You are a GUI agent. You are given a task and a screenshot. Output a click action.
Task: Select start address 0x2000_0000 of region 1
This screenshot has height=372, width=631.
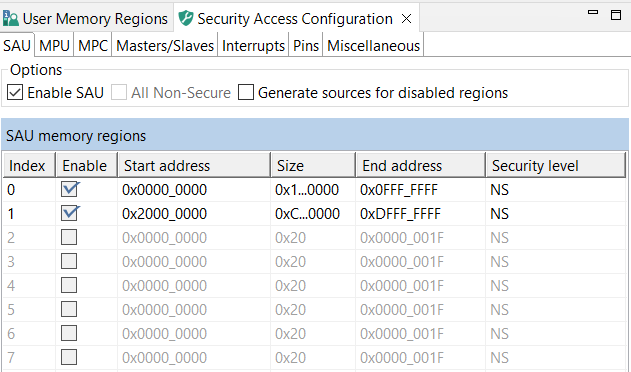[x=164, y=213]
